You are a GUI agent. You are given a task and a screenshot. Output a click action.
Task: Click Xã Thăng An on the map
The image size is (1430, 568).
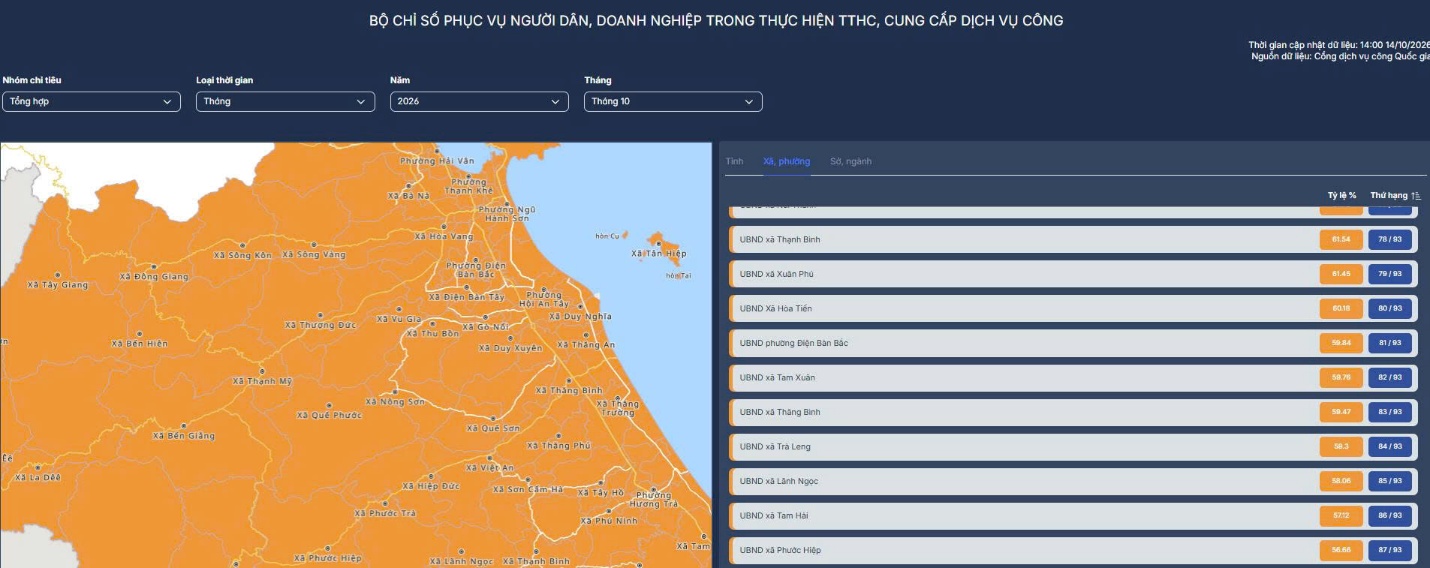586,345
